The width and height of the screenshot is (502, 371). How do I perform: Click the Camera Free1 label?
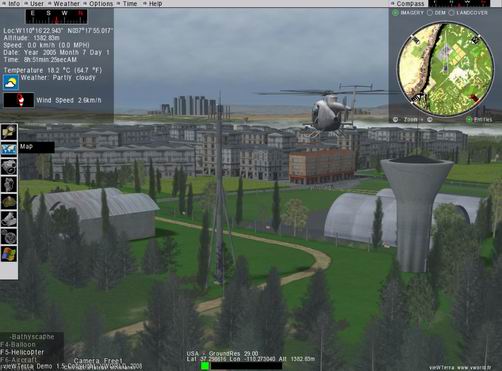pos(98,361)
